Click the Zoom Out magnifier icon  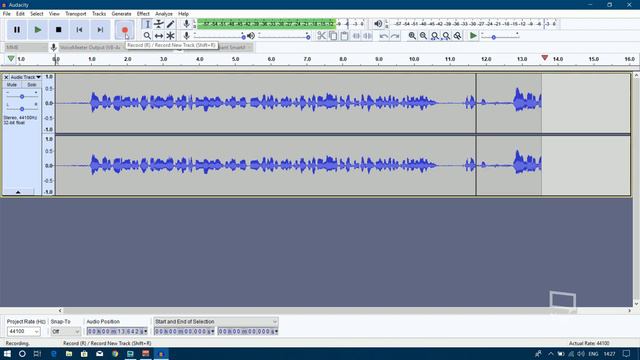pos(423,36)
